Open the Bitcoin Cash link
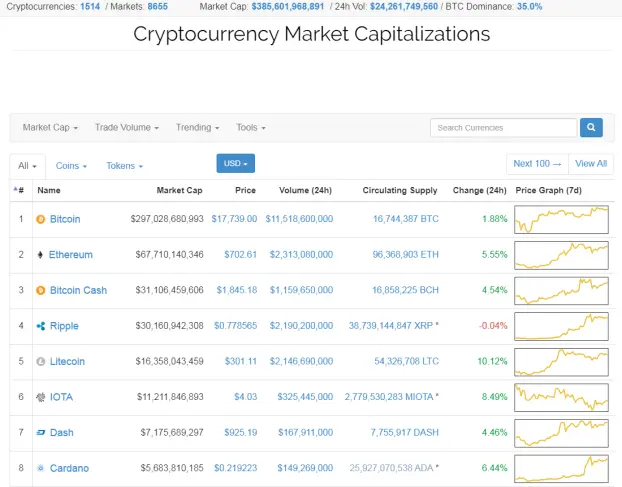 point(79,290)
